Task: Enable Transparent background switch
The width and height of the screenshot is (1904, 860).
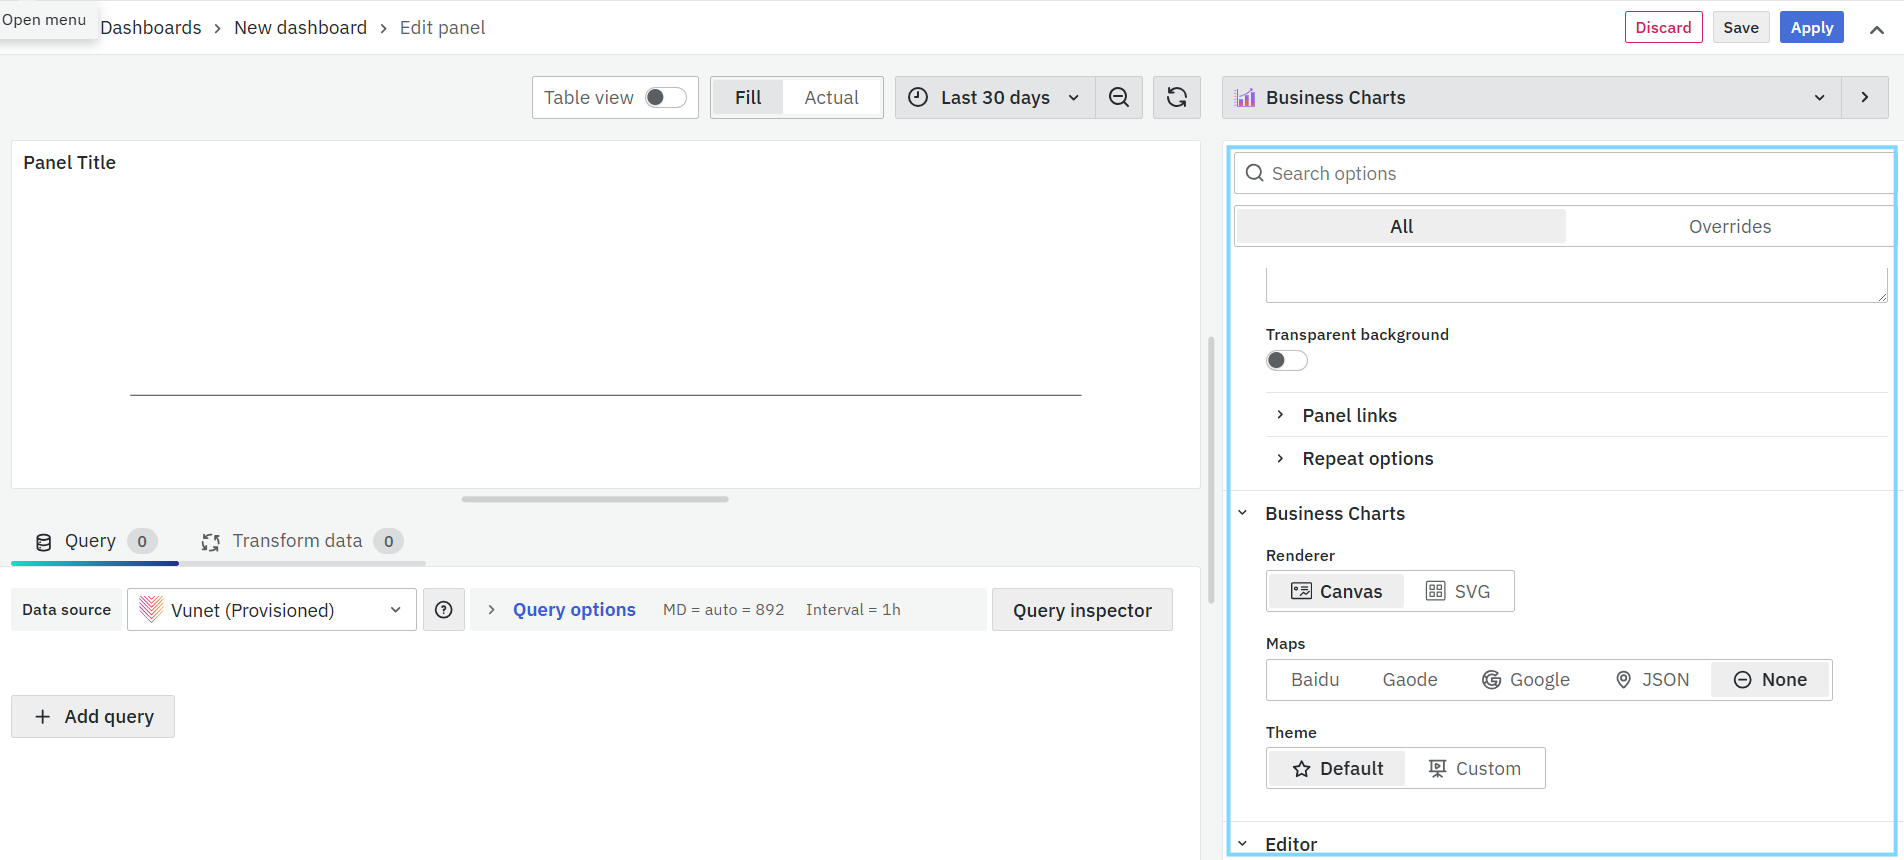Action: 1286,361
